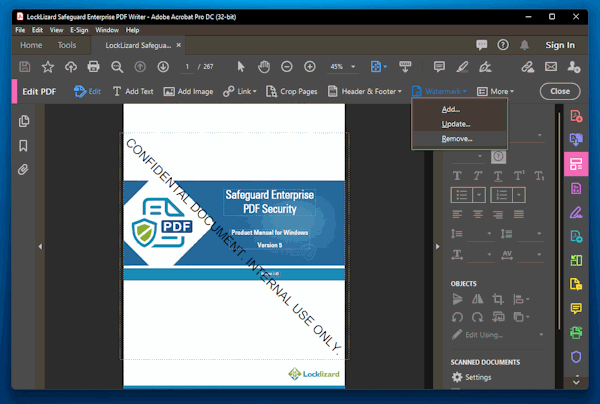Click the share with others person icon
This screenshot has width=600, height=404.
(x=574, y=67)
